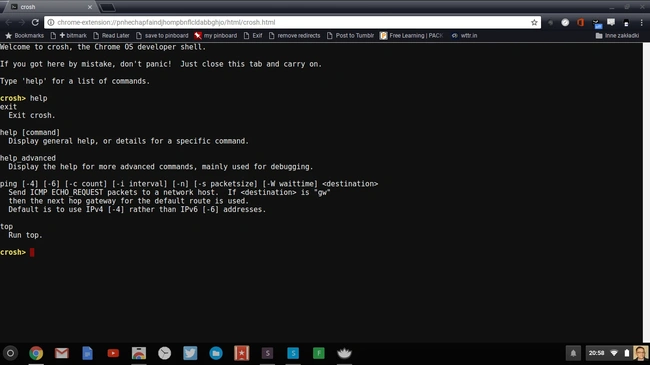Click the site info icon in address bar

(x=51, y=22)
